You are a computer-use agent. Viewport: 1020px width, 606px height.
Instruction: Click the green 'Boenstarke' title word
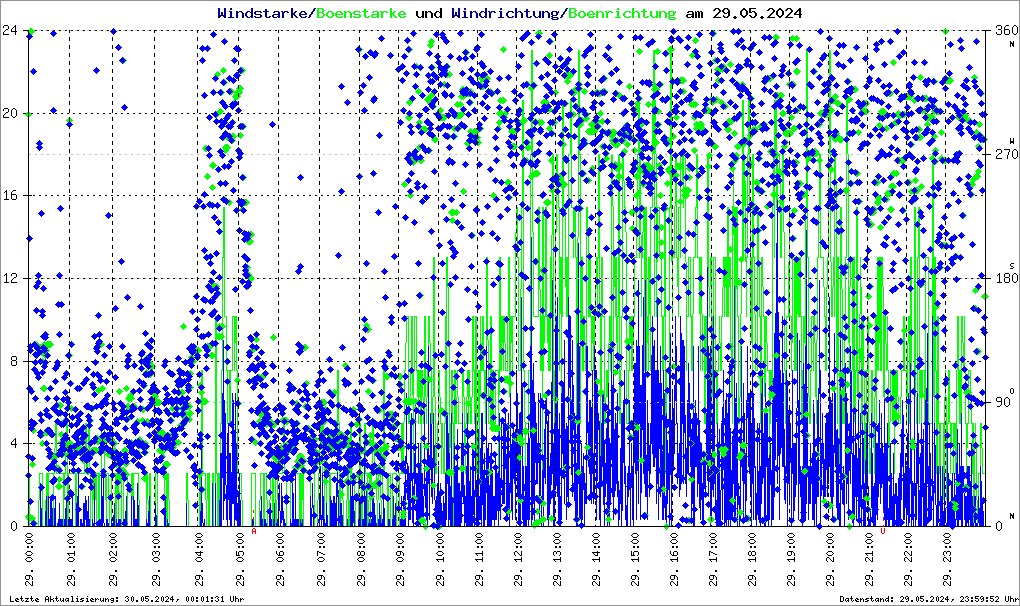point(361,13)
